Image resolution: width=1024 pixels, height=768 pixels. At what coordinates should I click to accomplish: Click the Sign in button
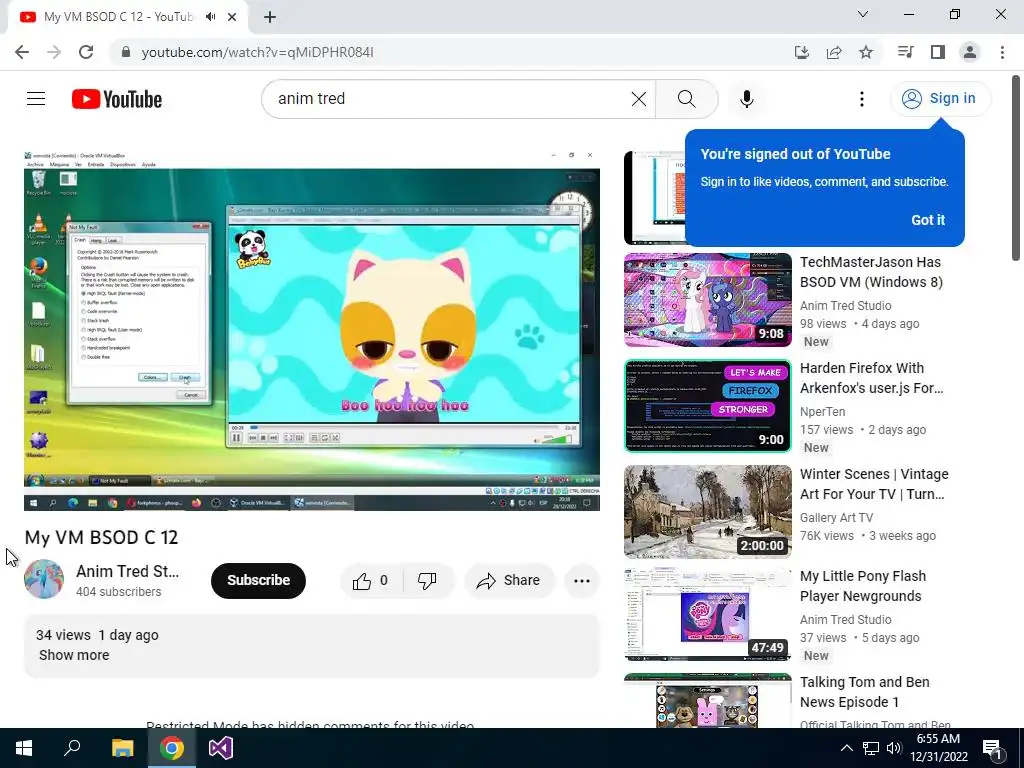(x=940, y=99)
